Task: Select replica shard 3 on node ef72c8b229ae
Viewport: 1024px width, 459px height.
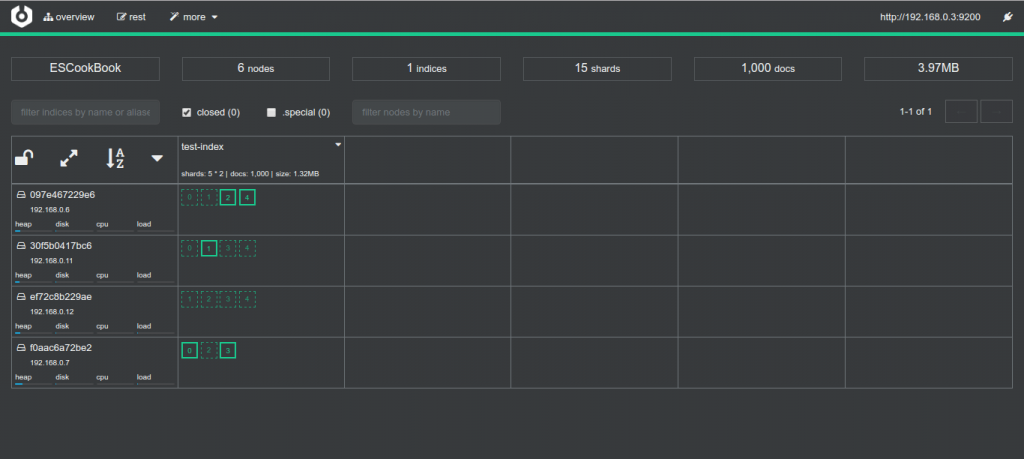Action: 228,299
